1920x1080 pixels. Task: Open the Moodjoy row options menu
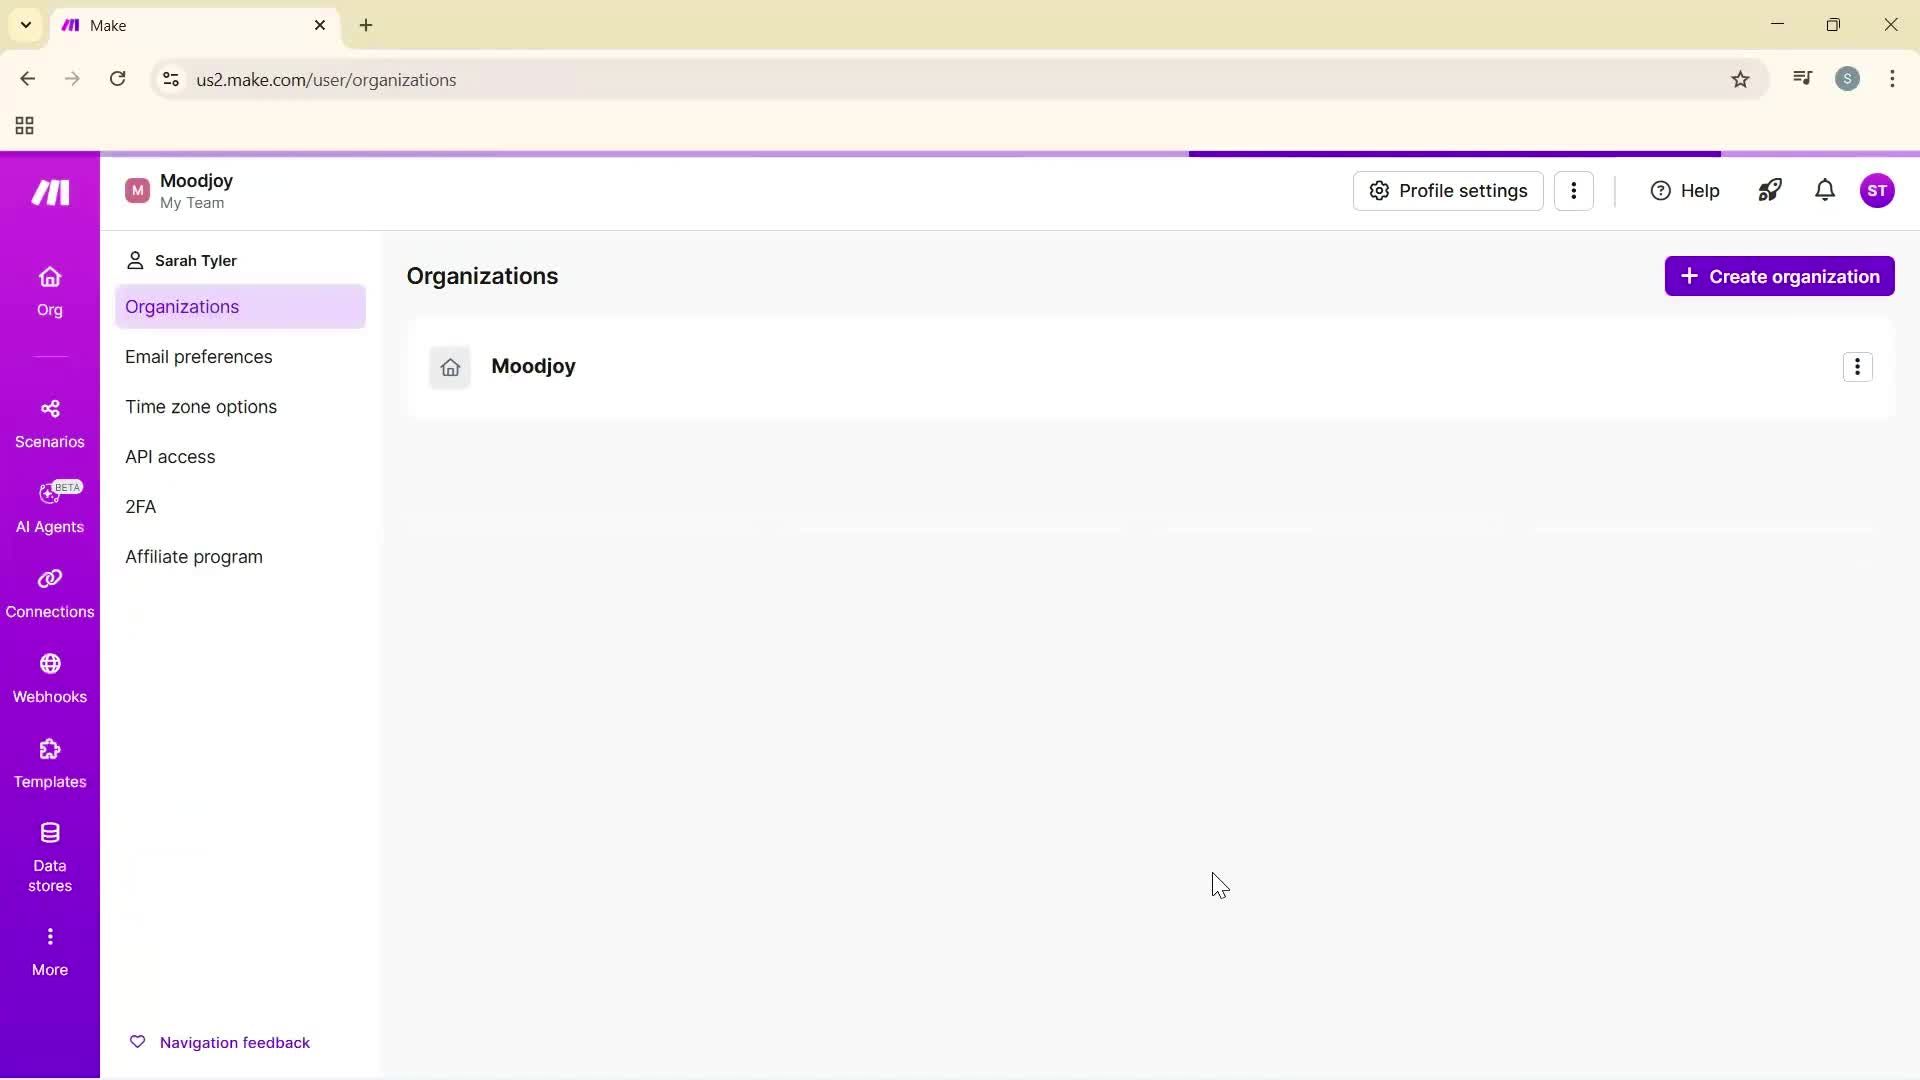1857,366
